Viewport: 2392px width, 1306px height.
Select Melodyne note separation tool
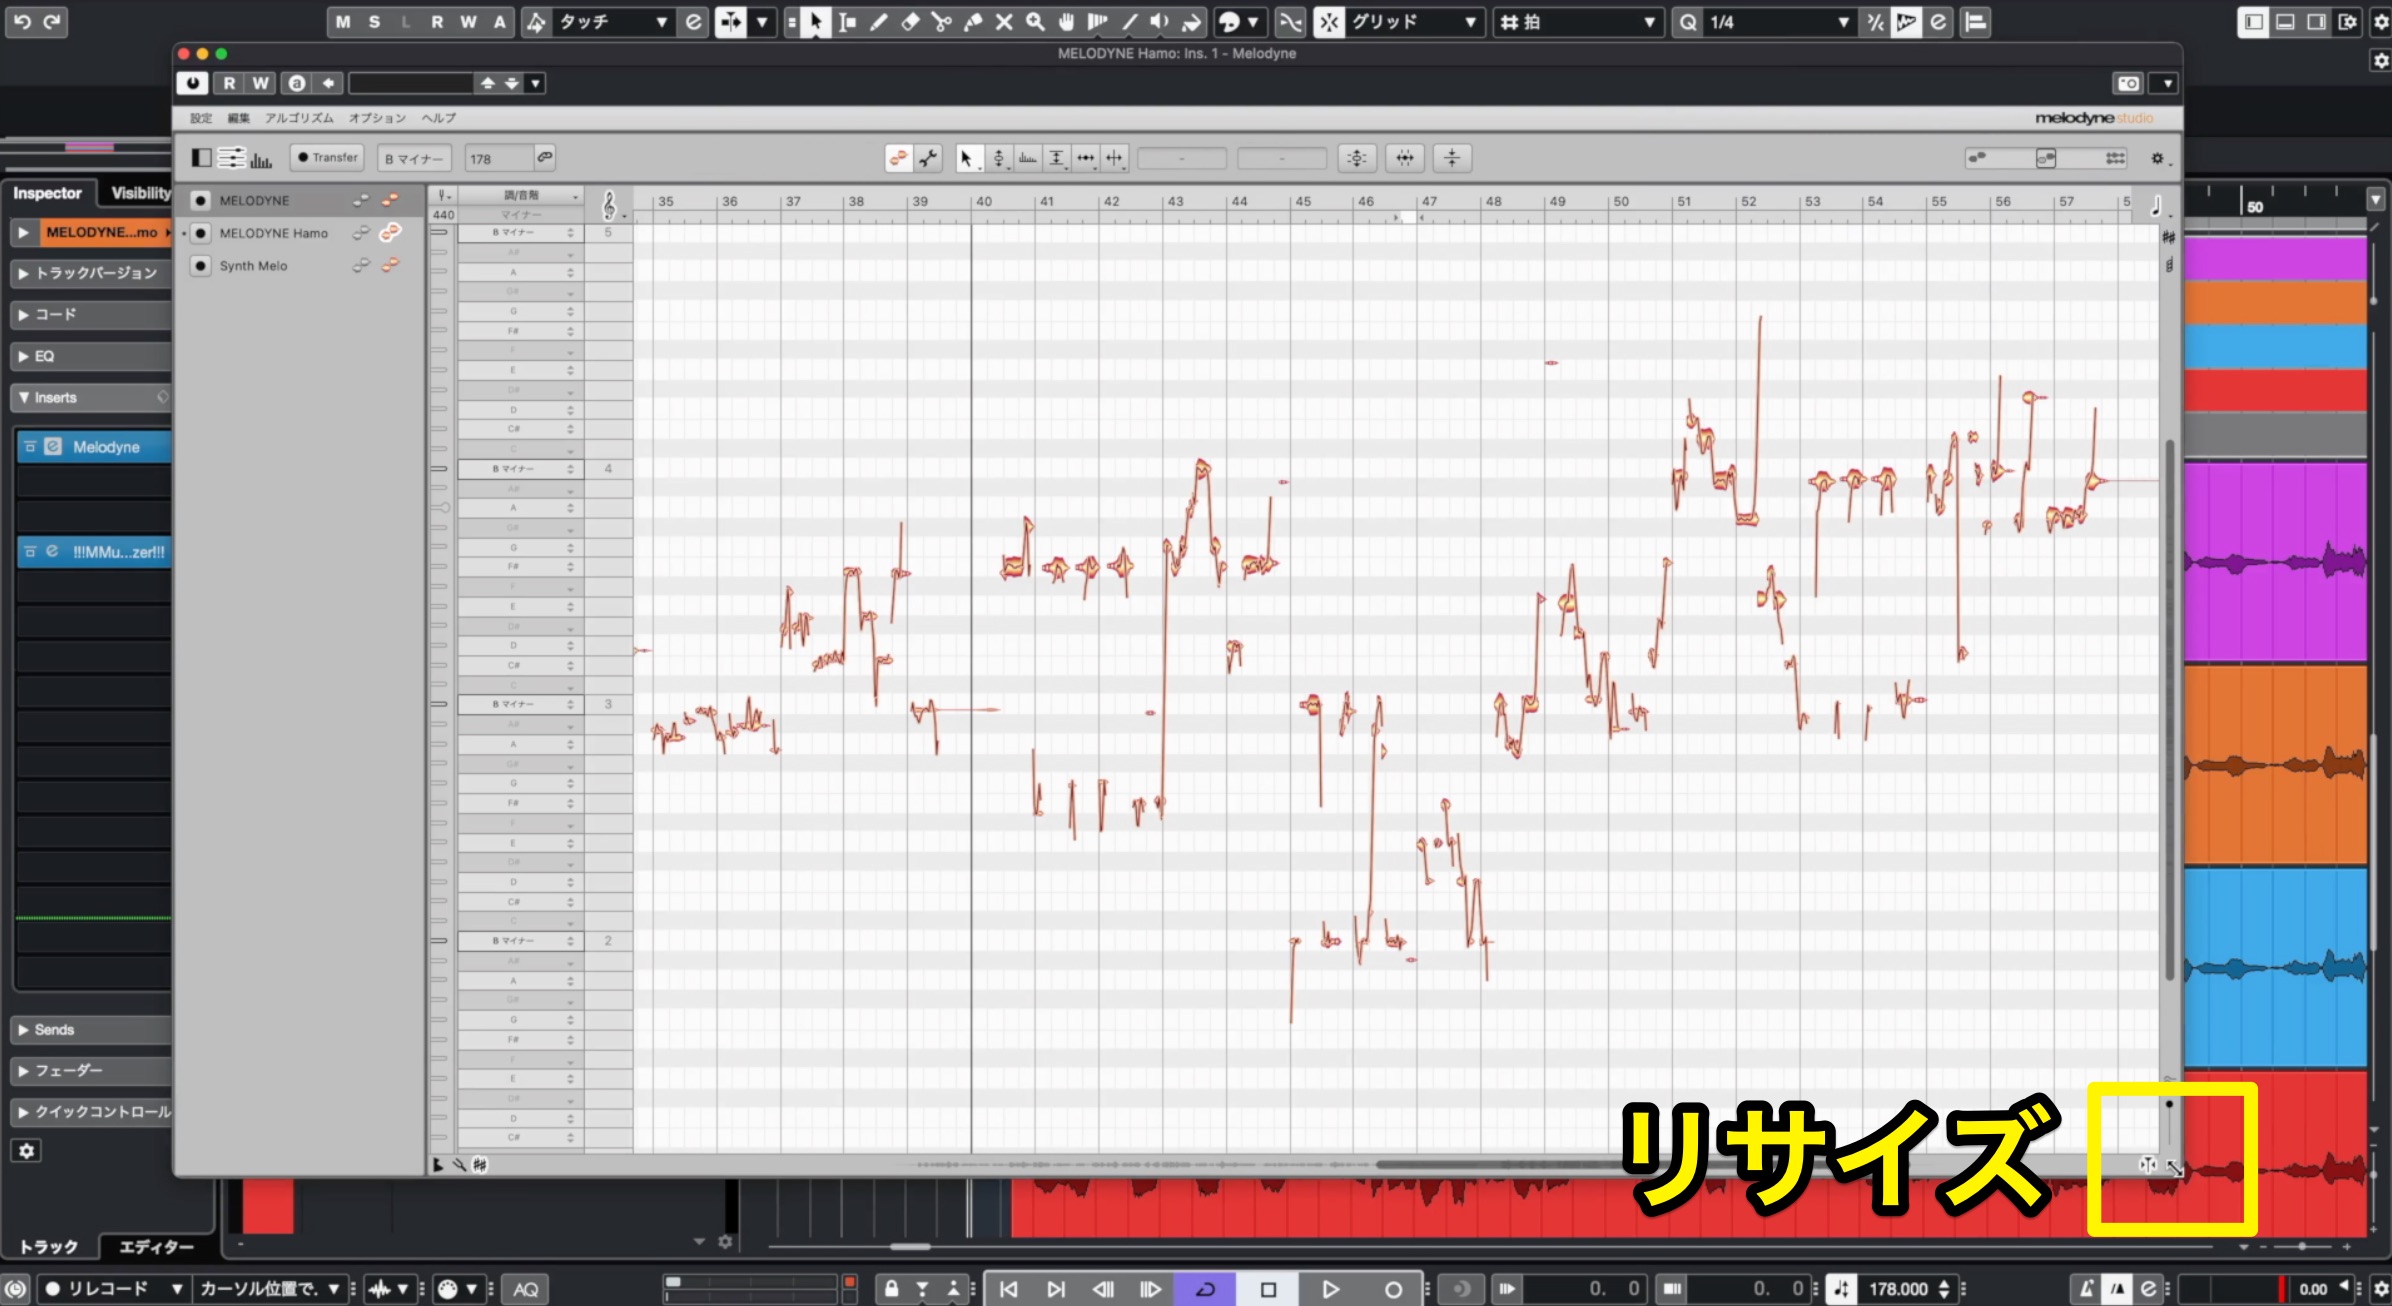coord(1114,158)
